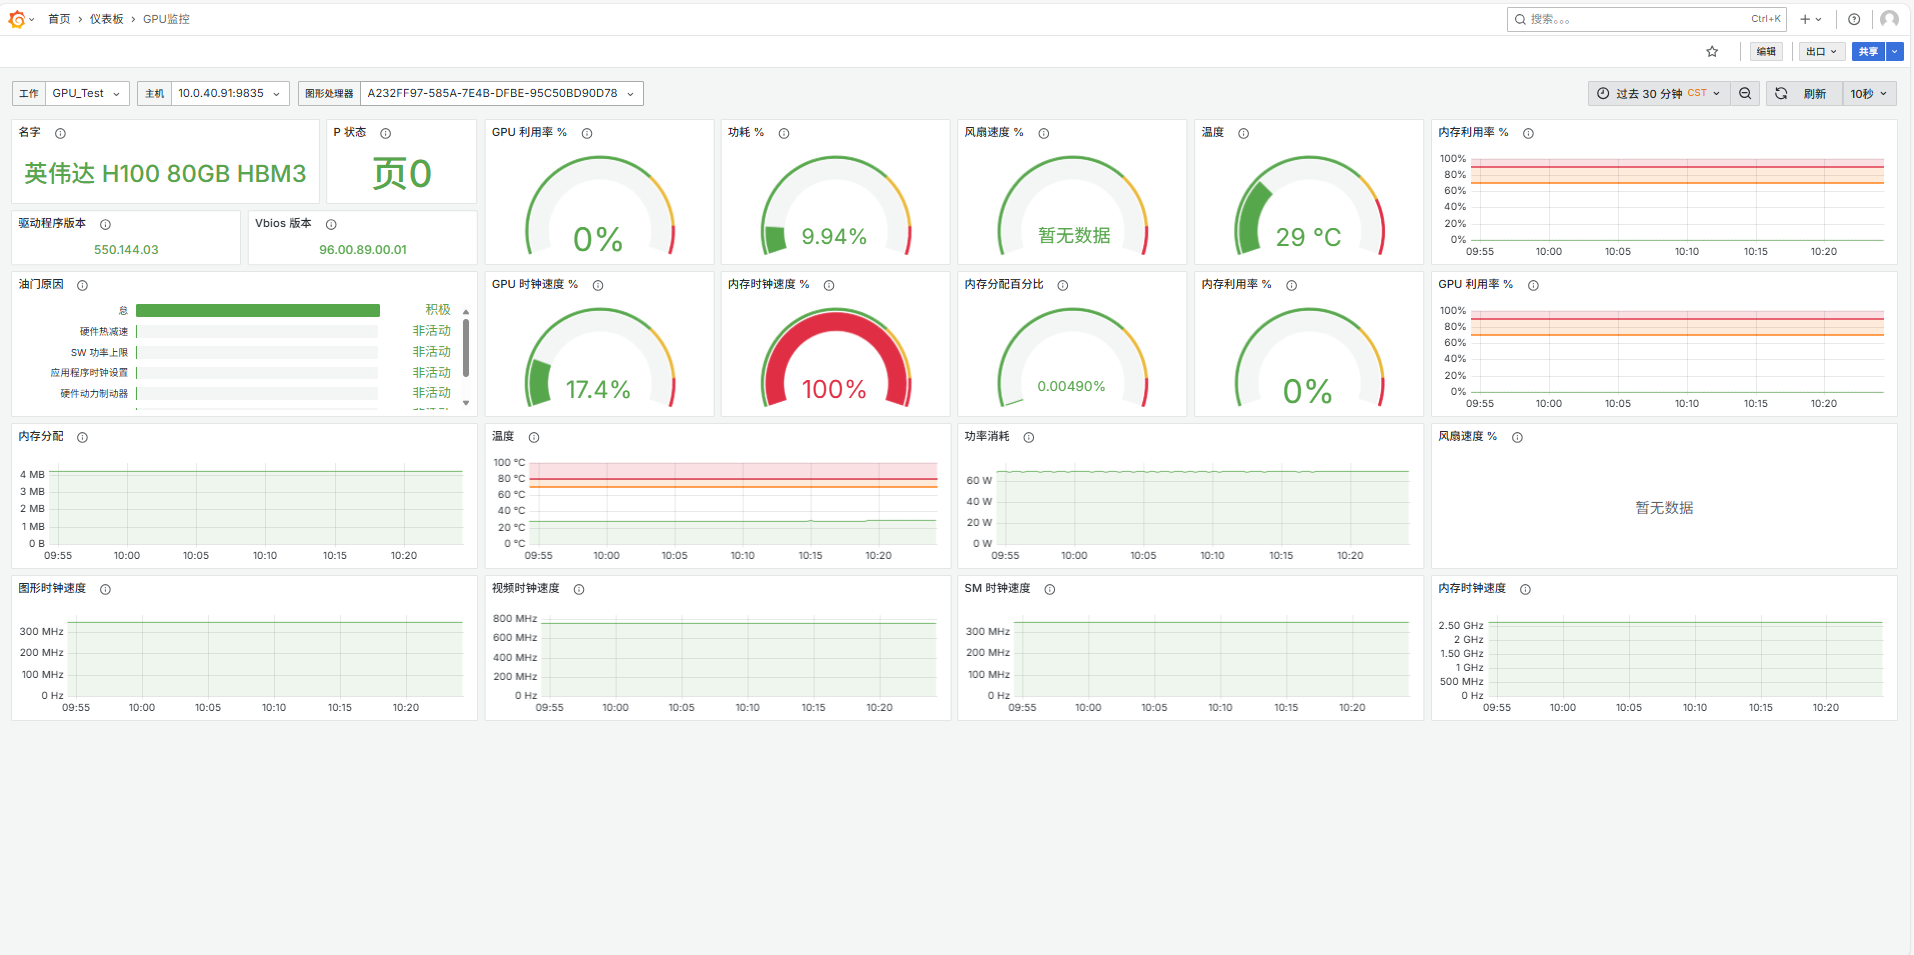This screenshot has width=1914, height=955.
Task: Click the zoom out time range icon
Action: (x=1745, y=94)
